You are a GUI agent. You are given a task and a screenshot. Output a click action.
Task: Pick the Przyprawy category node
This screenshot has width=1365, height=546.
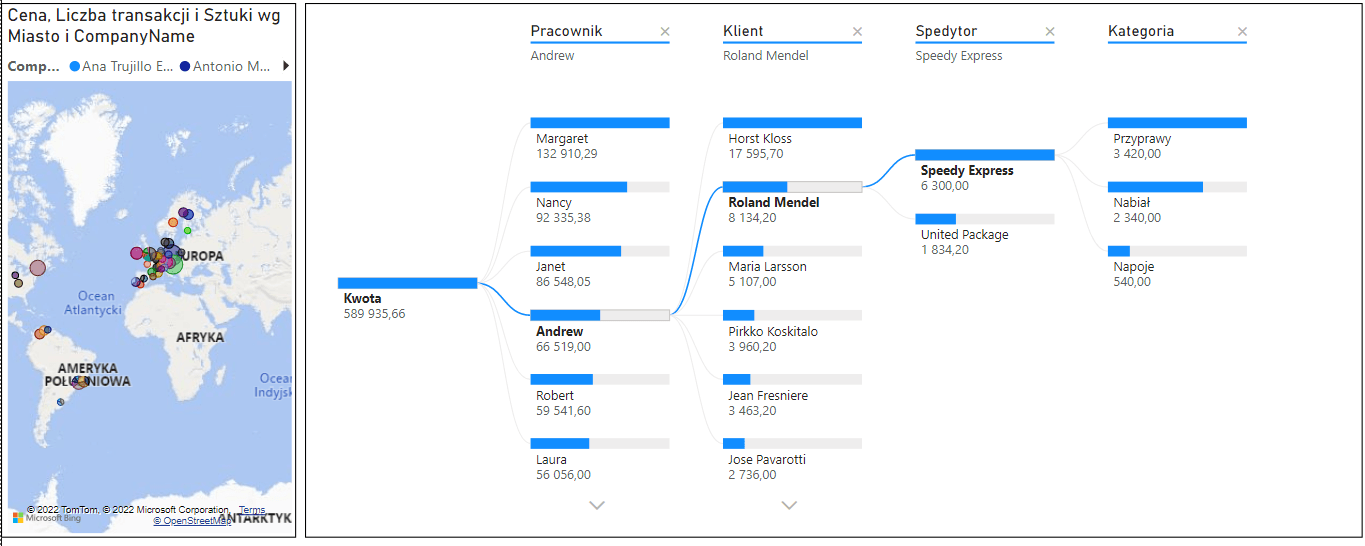click(x=1177, y=139)
